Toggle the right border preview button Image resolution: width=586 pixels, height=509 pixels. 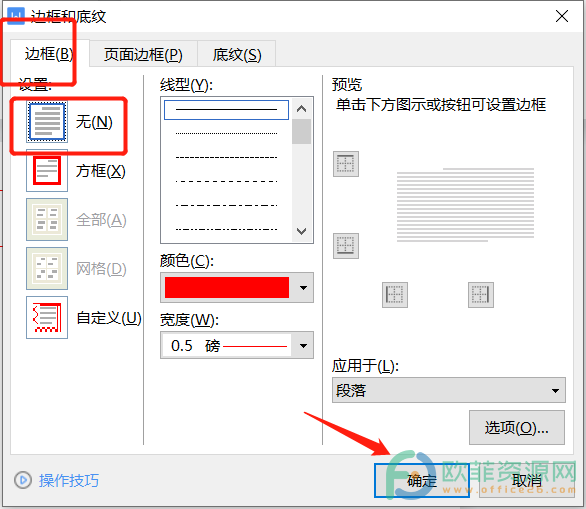[x=481, y=295]
